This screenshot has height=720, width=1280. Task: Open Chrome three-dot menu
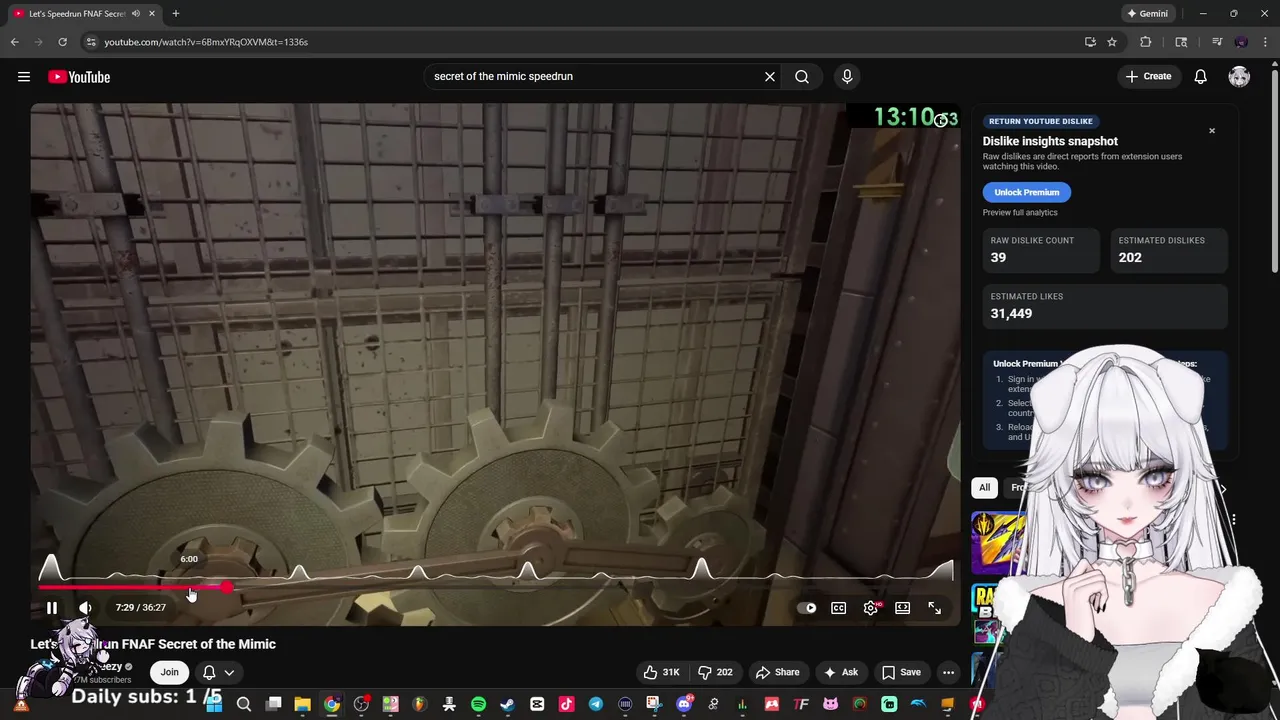[x=1265, y=42]
